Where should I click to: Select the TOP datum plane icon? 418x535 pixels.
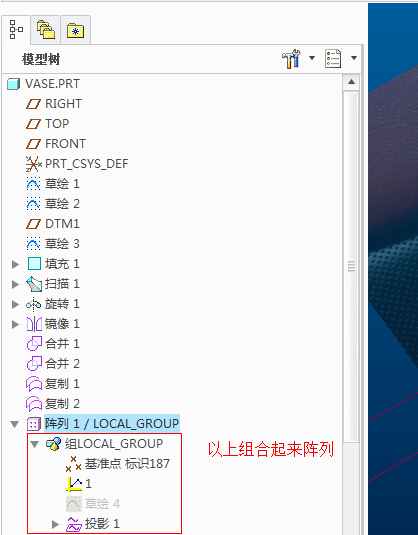coord(33,124)
